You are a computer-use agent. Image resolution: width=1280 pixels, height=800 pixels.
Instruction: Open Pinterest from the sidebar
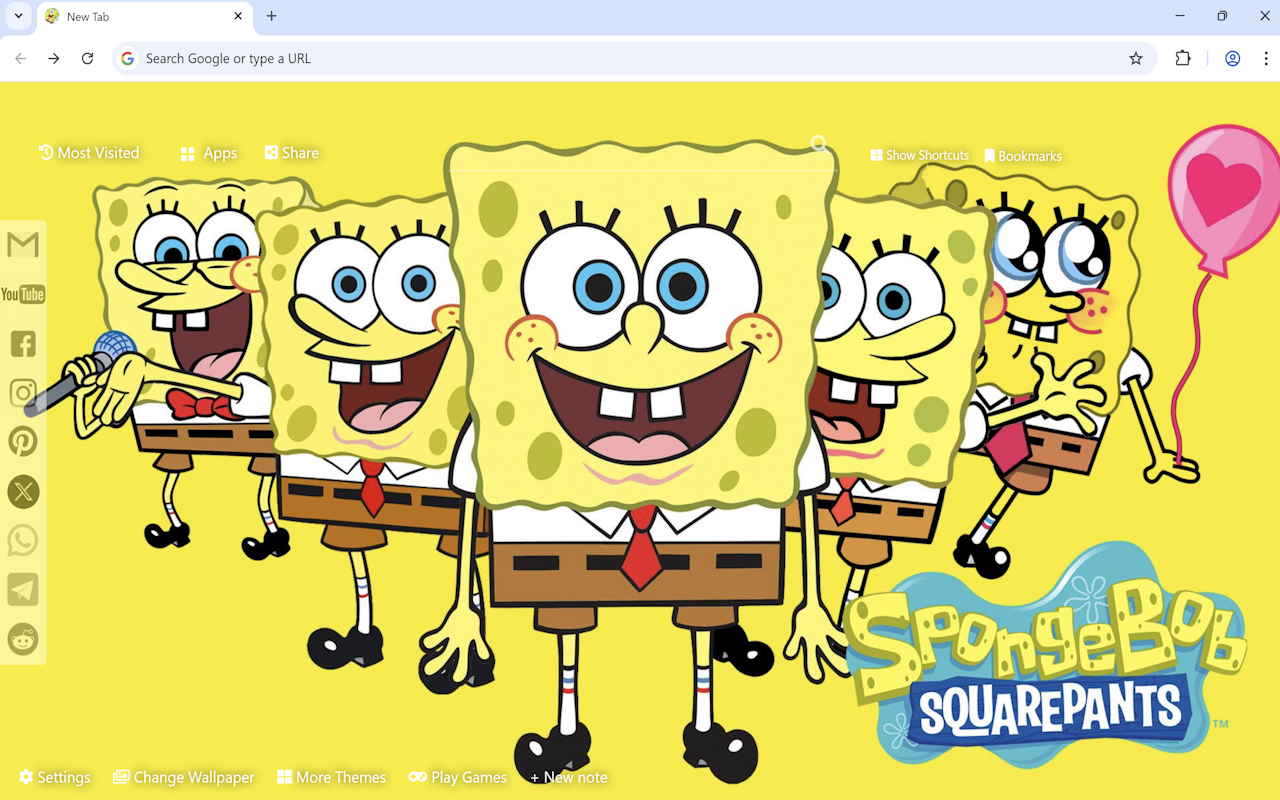click(x=22, y=441)
